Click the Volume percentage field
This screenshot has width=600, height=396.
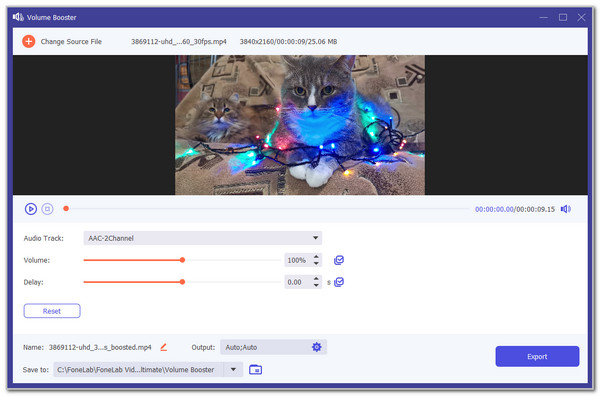298,260
